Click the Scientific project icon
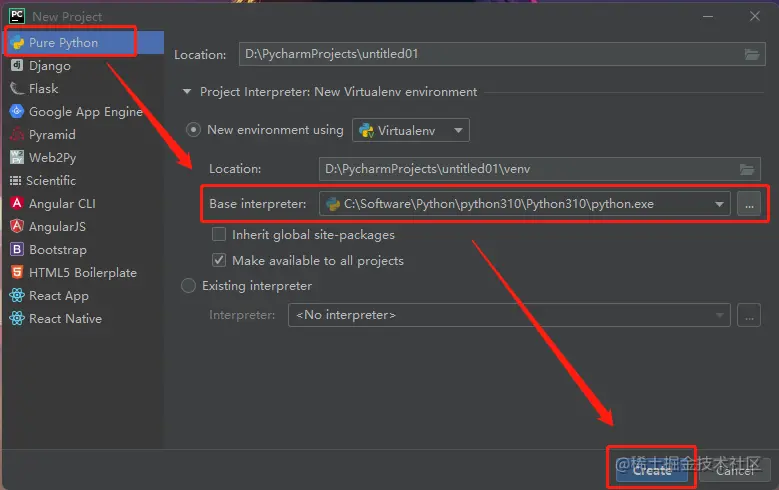779x490 pixels. (x=15, y=180)
